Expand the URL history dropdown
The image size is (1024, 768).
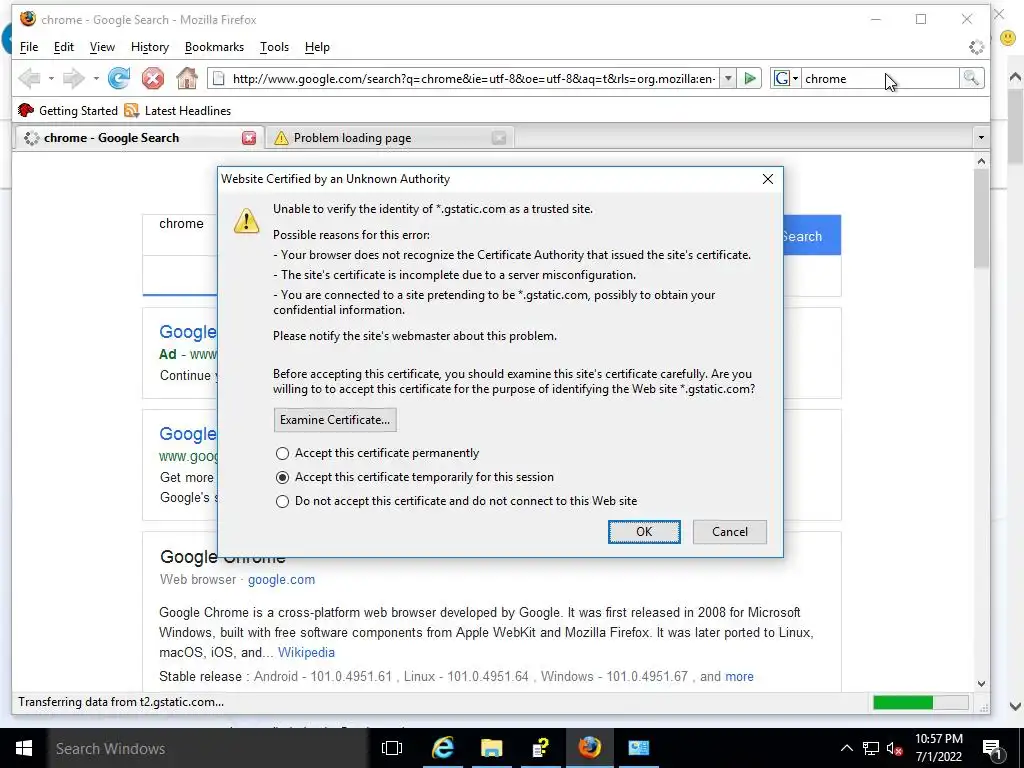(728, 78)
